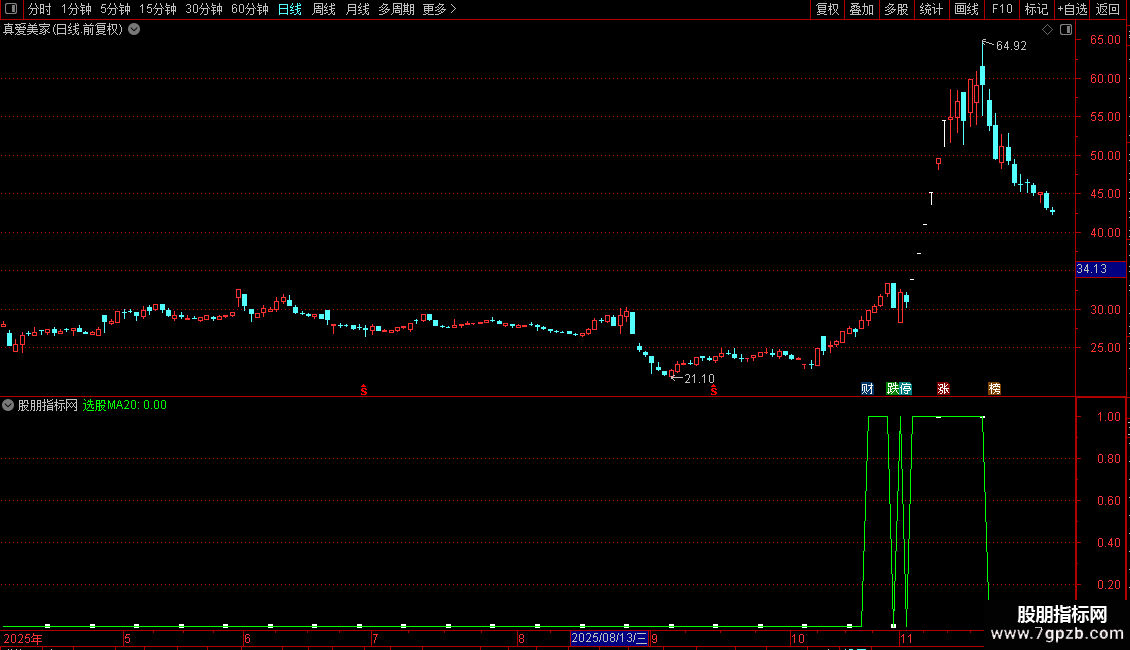1130x650 pixels.
Task: Open F10 company info
Action: [x=1002, y=9]
